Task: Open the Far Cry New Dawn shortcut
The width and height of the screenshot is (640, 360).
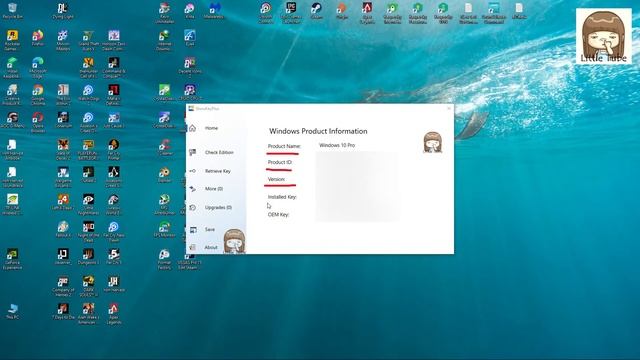Action: (x=114, y=231)
